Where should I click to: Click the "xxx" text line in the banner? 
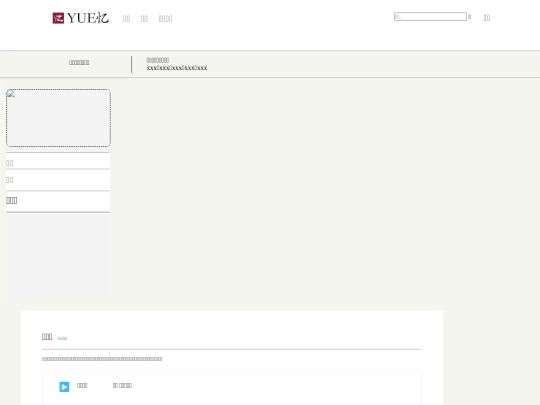tap(177, 68)
